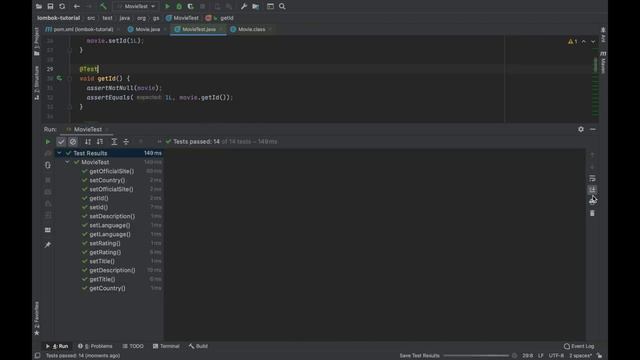Click the green Build hammer icon
Viewport: 640px width, 360px height.
tap(103, 7)
